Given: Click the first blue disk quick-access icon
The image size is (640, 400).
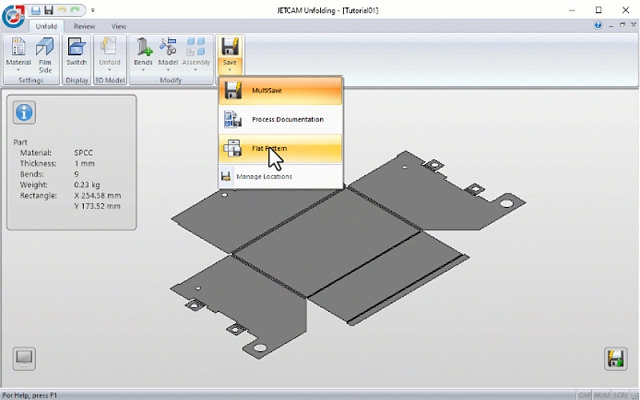Looking at the screenshot, I should 36,10.
